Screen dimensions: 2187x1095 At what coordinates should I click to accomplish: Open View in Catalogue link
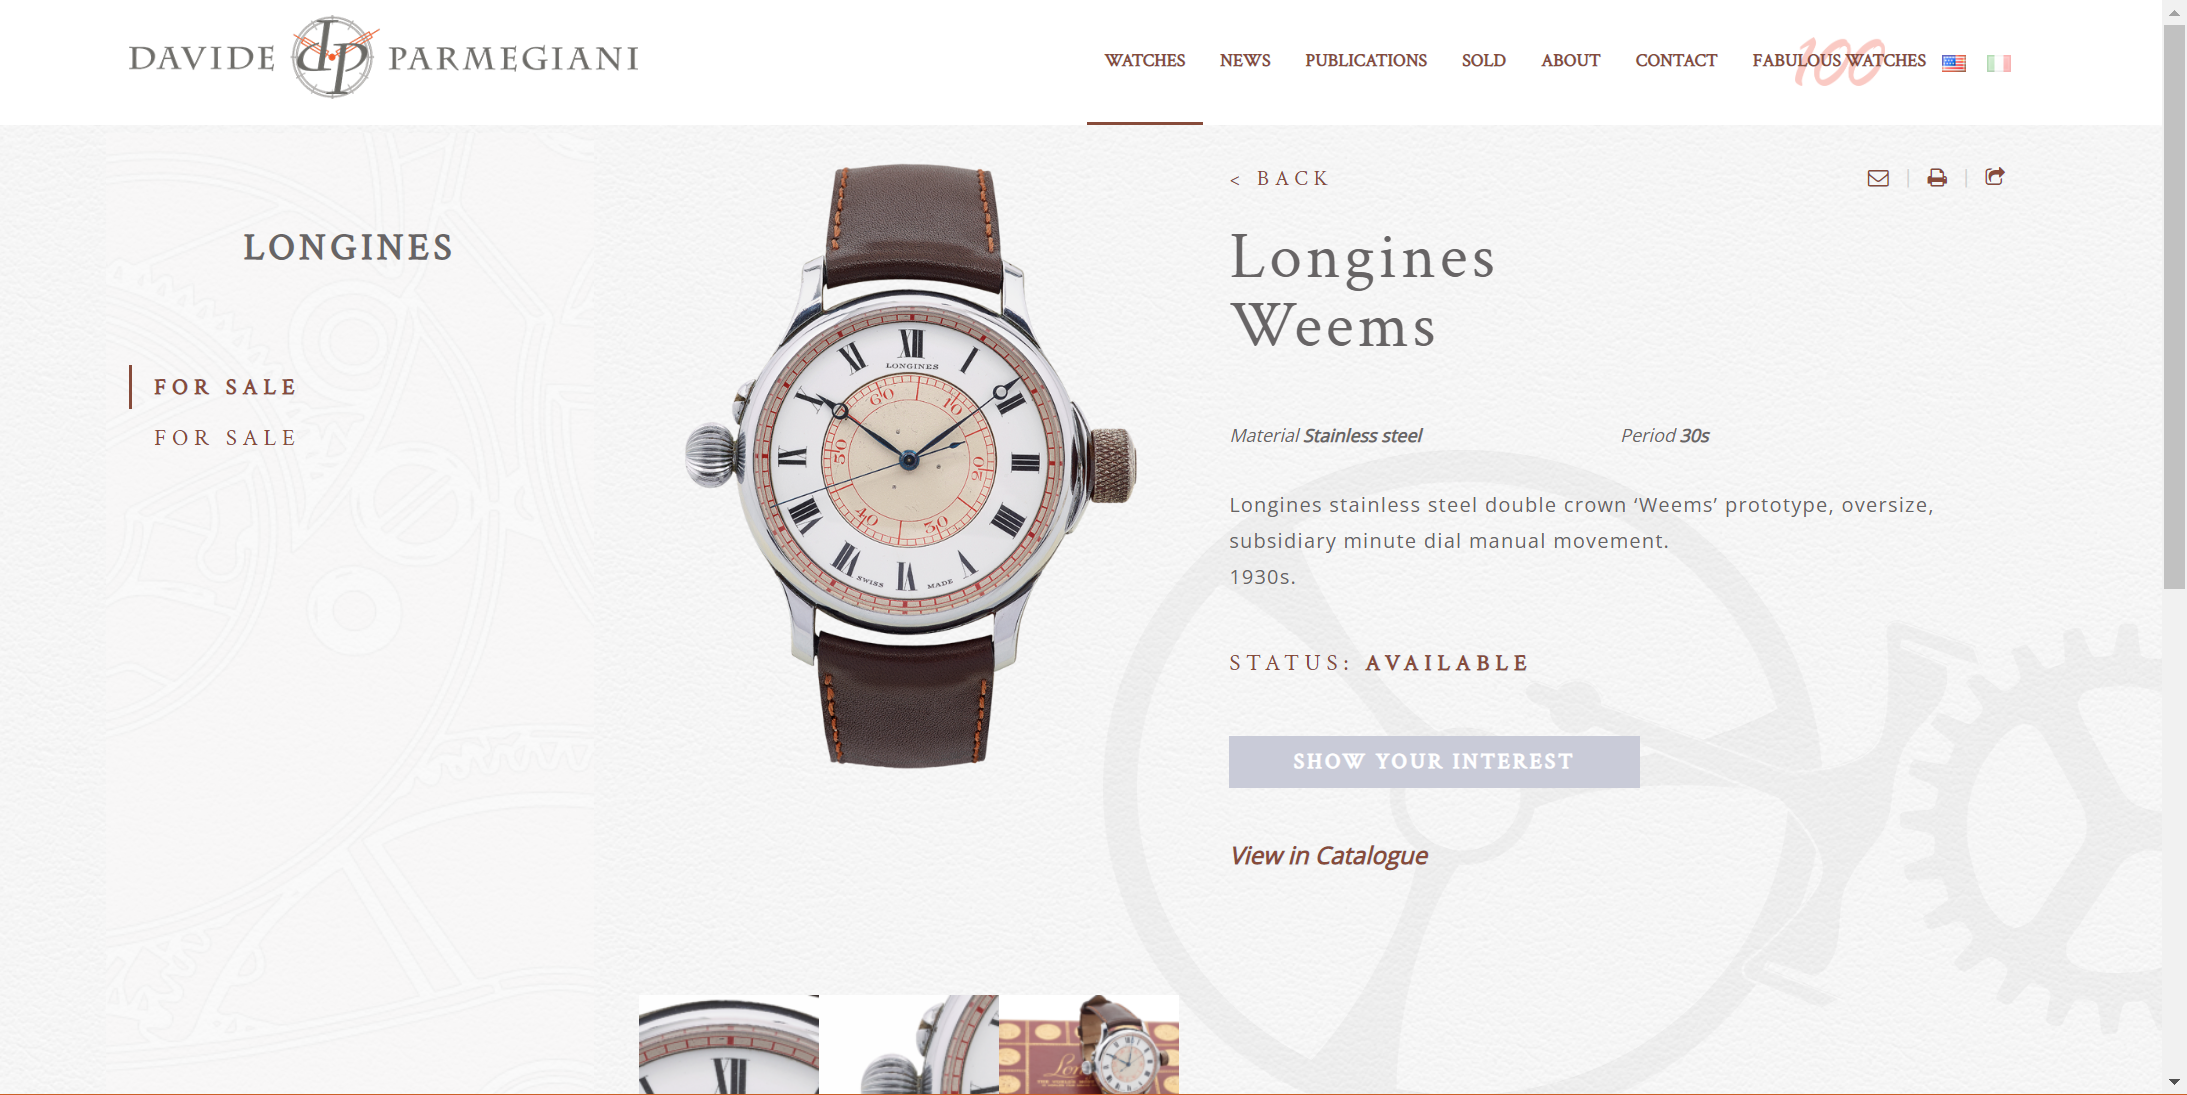pos(1328,856)
